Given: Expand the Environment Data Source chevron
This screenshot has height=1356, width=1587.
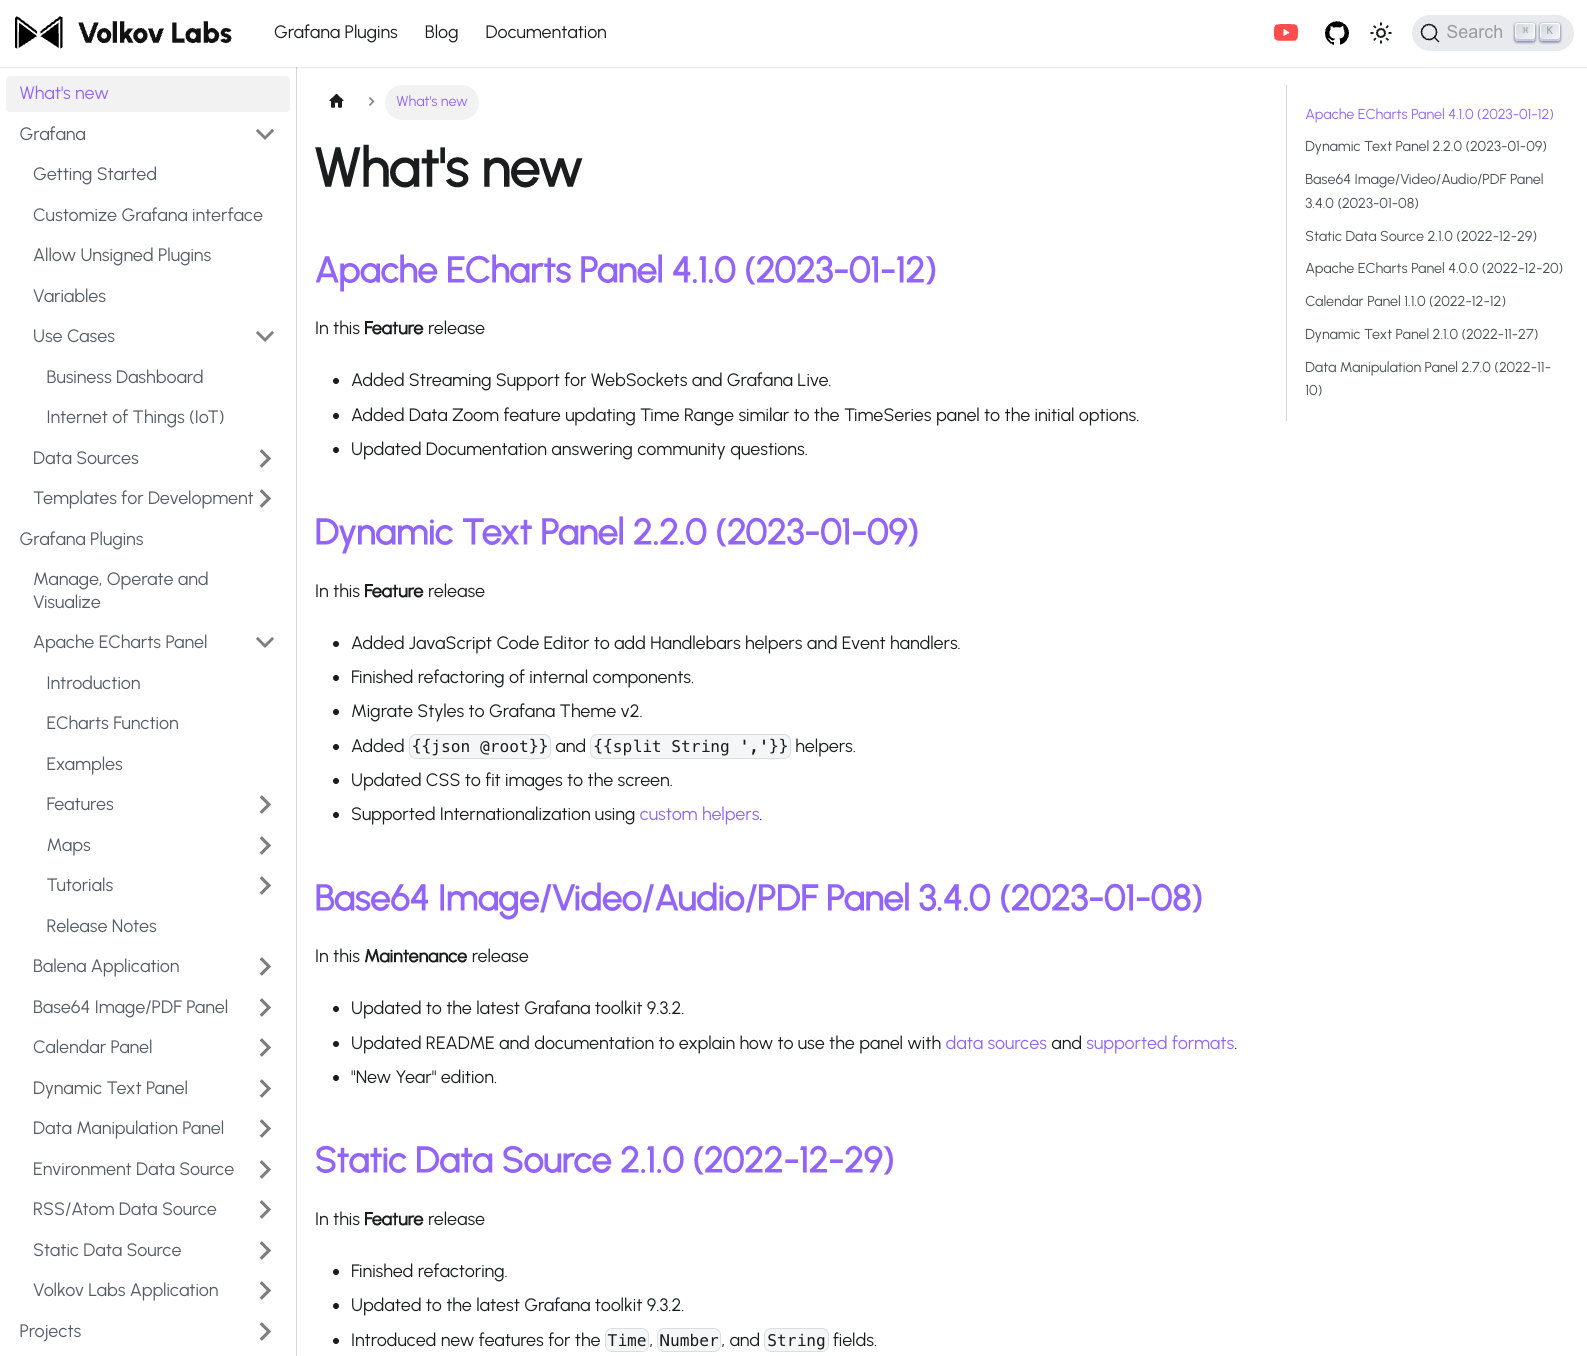Looking at the screenshot, I should tap(265, 1169).
